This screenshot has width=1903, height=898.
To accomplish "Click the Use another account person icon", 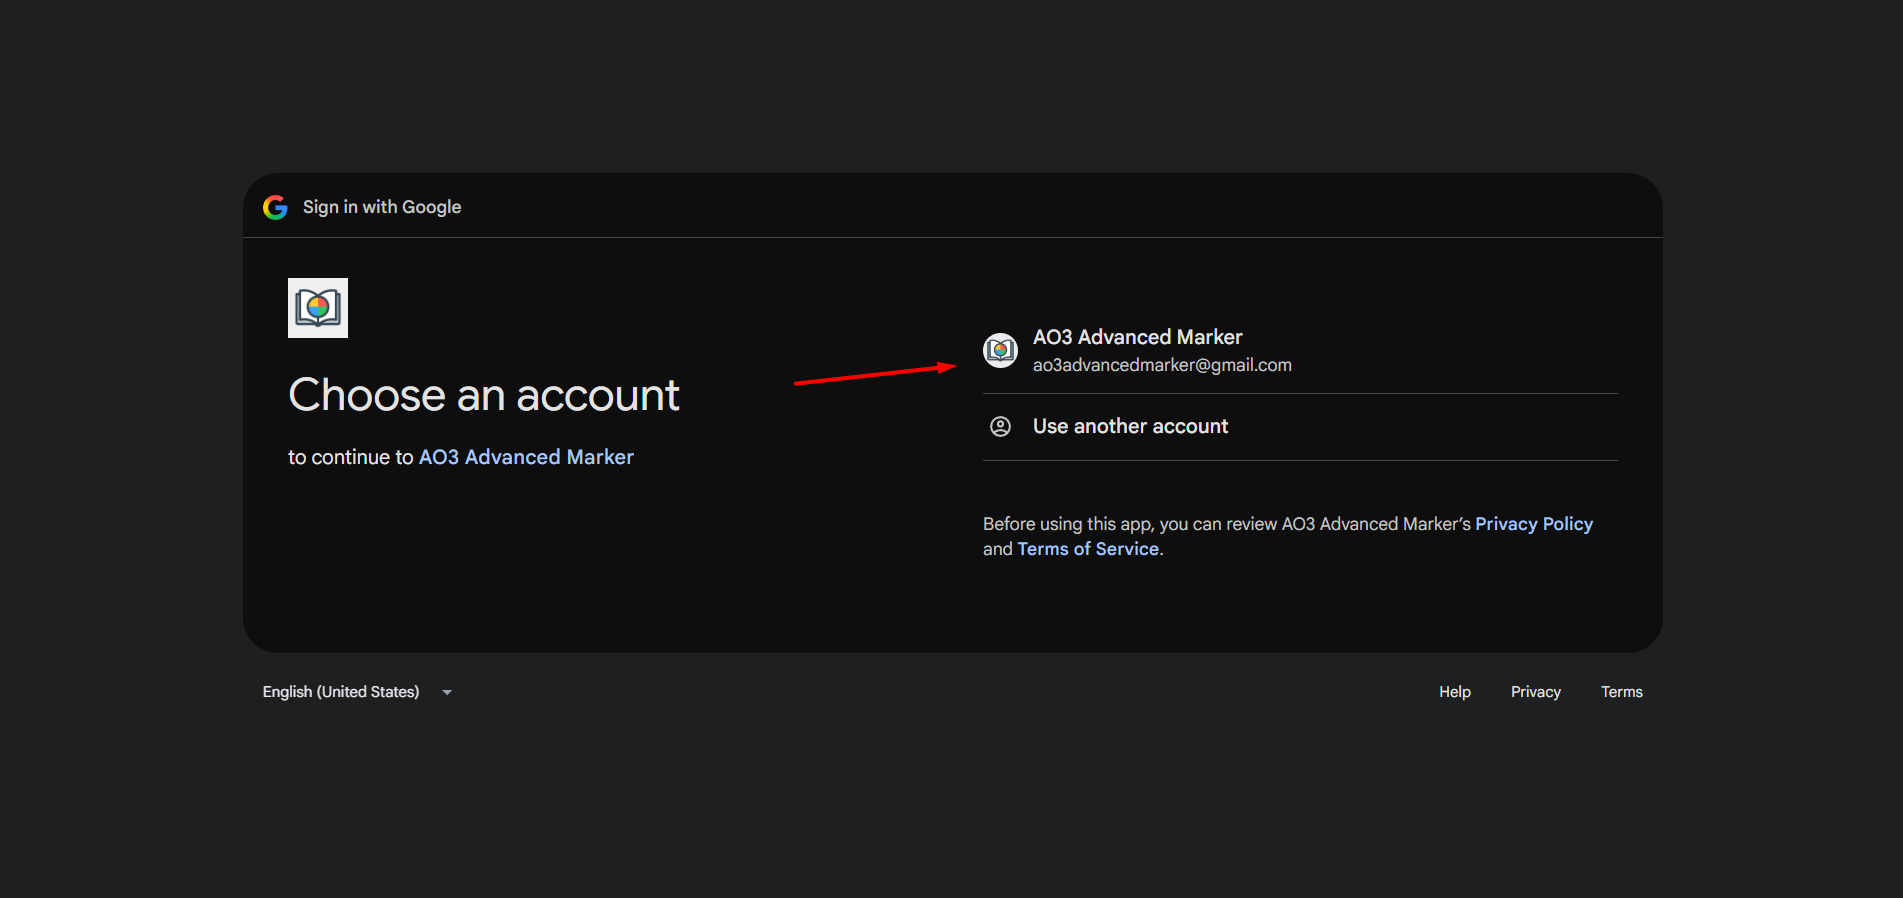I will click(1000, 427).
